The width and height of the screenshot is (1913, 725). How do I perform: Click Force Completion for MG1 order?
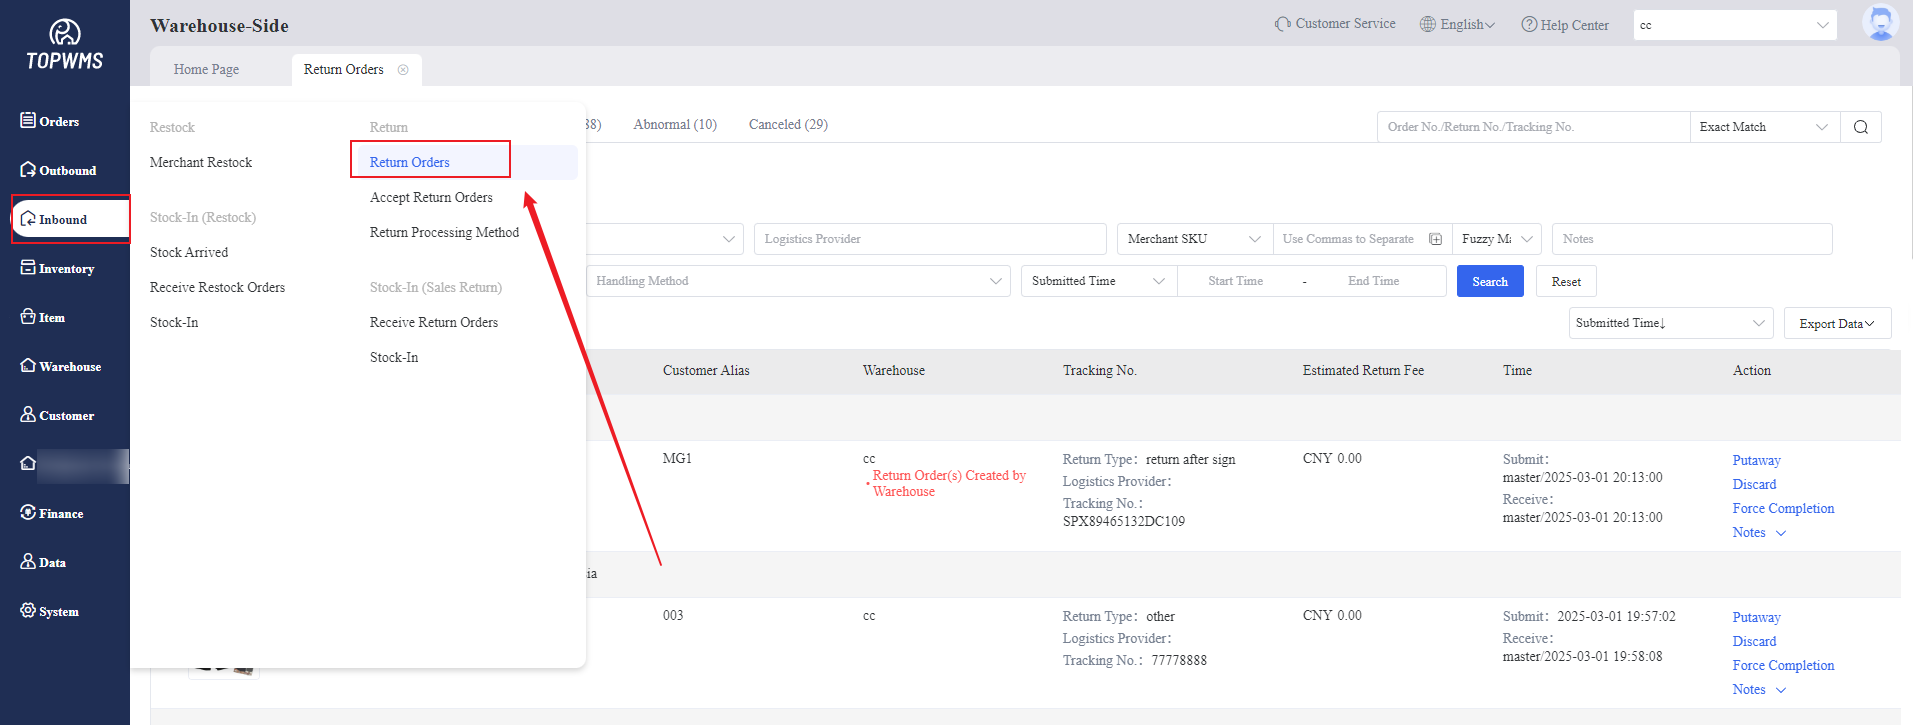[1783, 509]
